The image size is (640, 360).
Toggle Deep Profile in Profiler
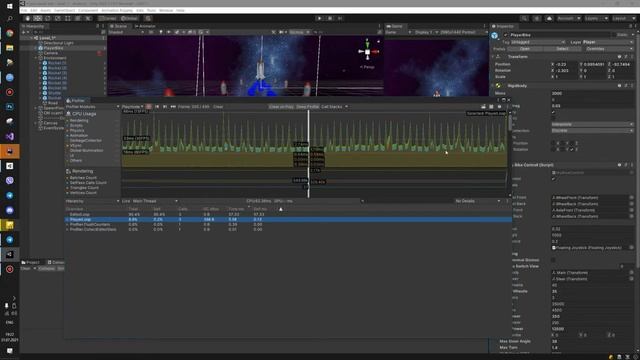point(307,107)
